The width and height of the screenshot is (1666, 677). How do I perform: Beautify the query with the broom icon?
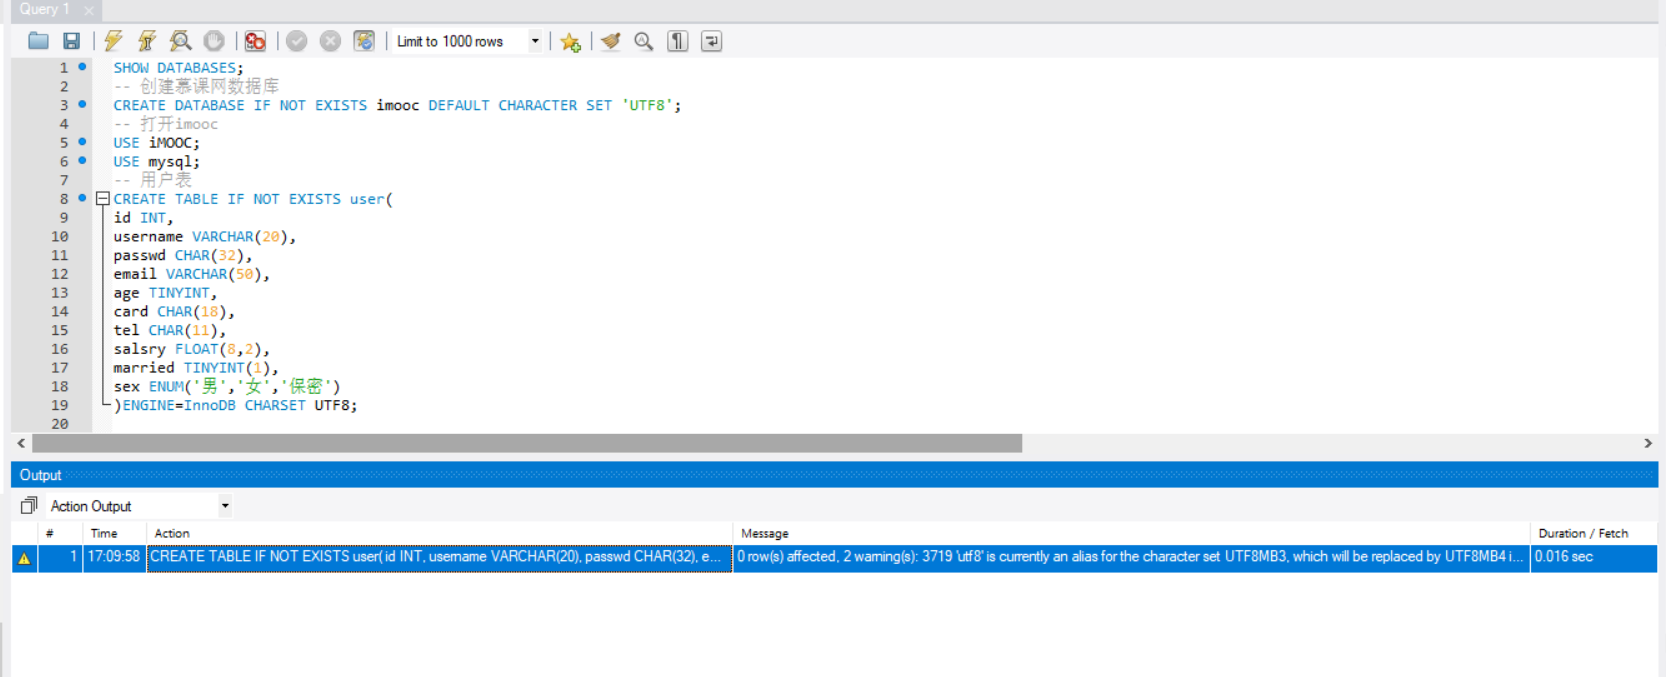coord(611,41)
